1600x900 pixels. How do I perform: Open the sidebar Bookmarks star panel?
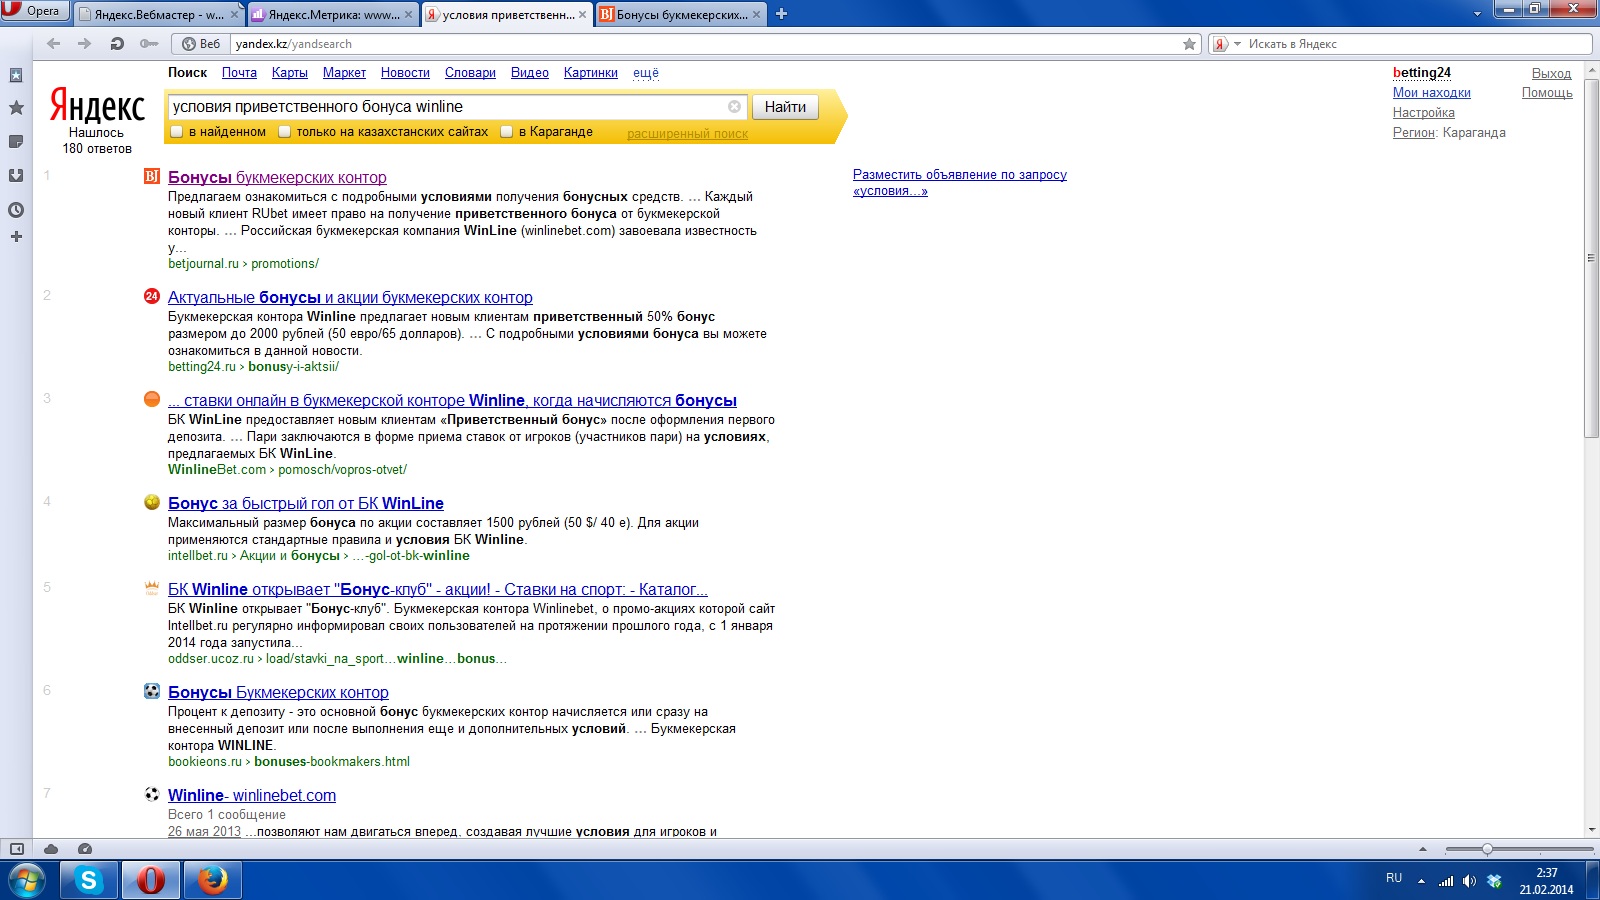tap(16, 108)
